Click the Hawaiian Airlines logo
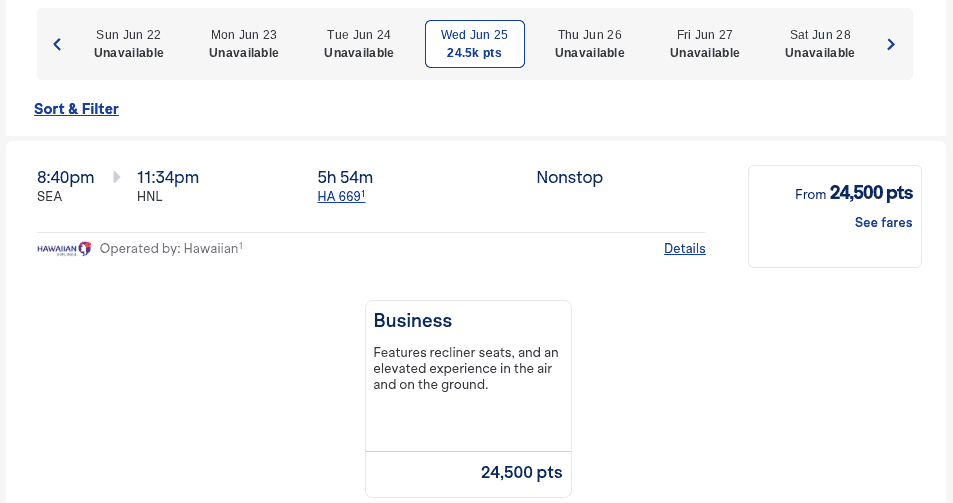Viewport: 953px width, 503px height. 64,248
